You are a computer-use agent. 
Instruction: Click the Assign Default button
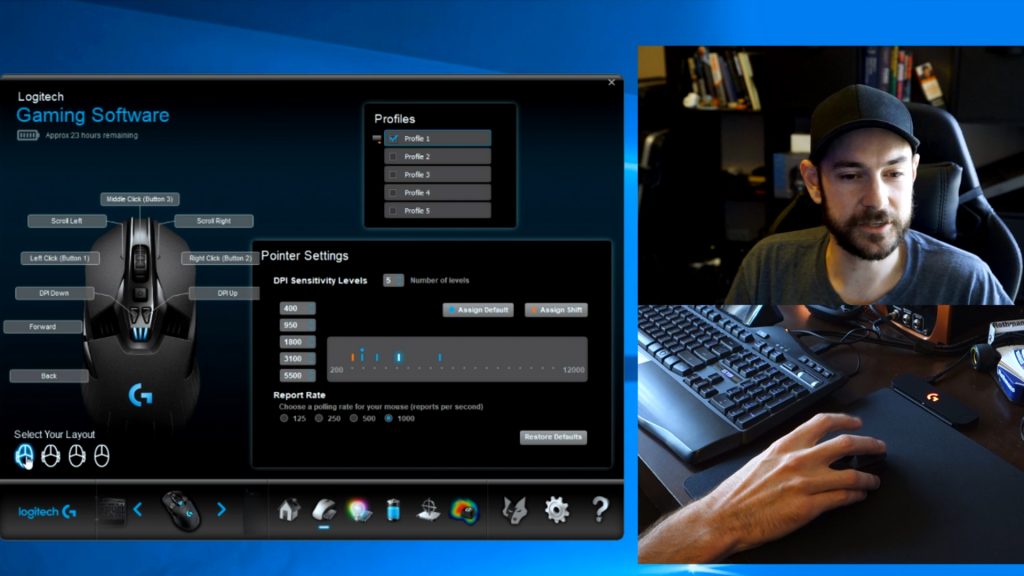[x=478, y=310]
